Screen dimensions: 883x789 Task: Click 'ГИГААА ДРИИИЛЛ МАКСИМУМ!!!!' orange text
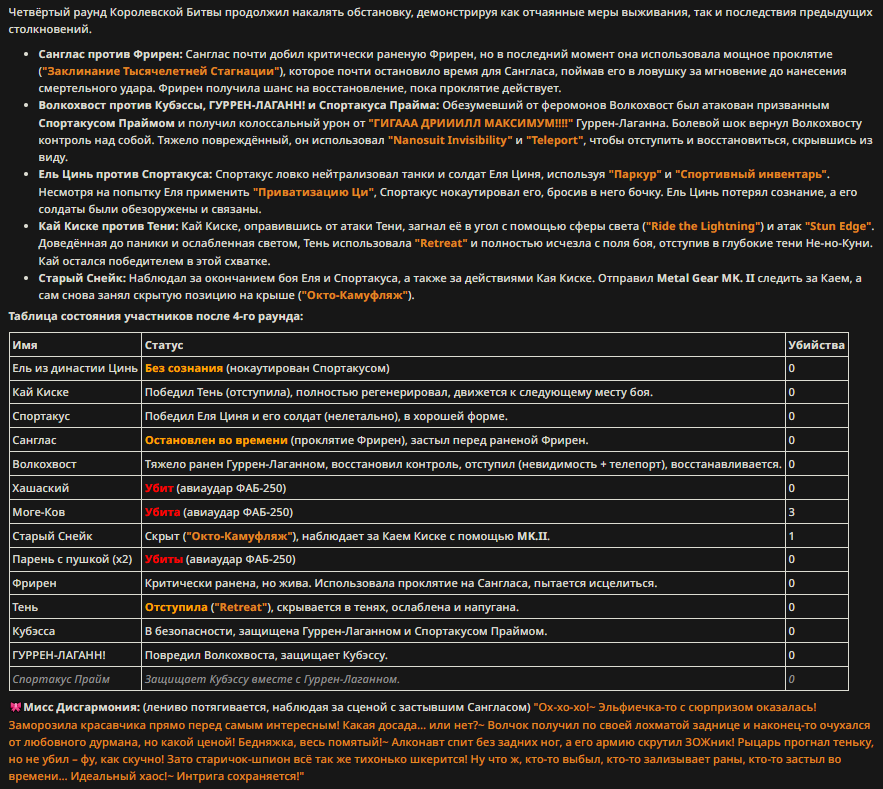[x=470, y=123]
